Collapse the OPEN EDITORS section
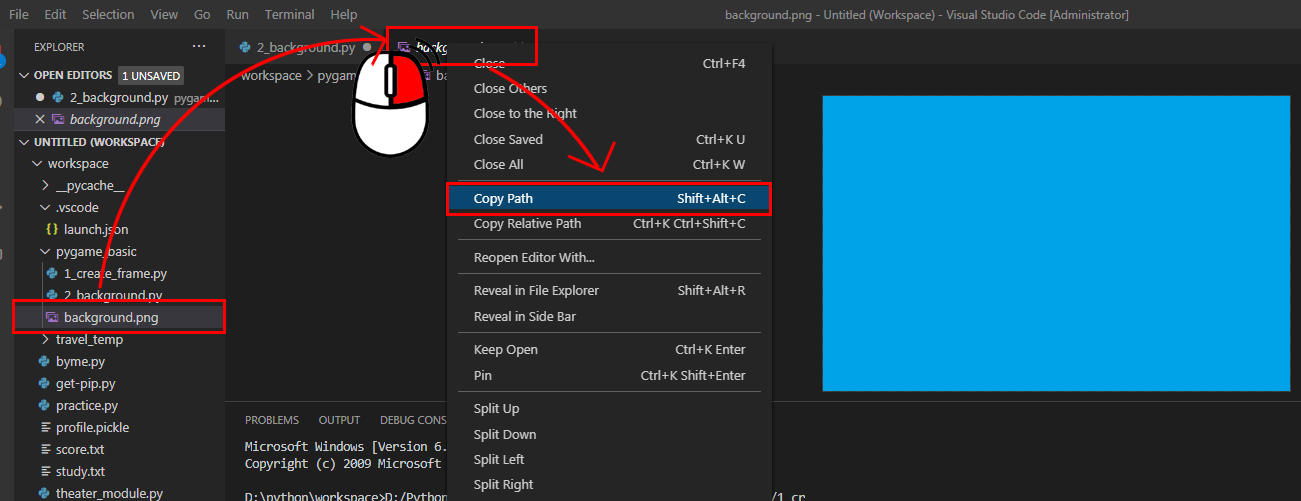Image resolution: width=1301 pixels, height=501 pixels. tap(26, 75)
